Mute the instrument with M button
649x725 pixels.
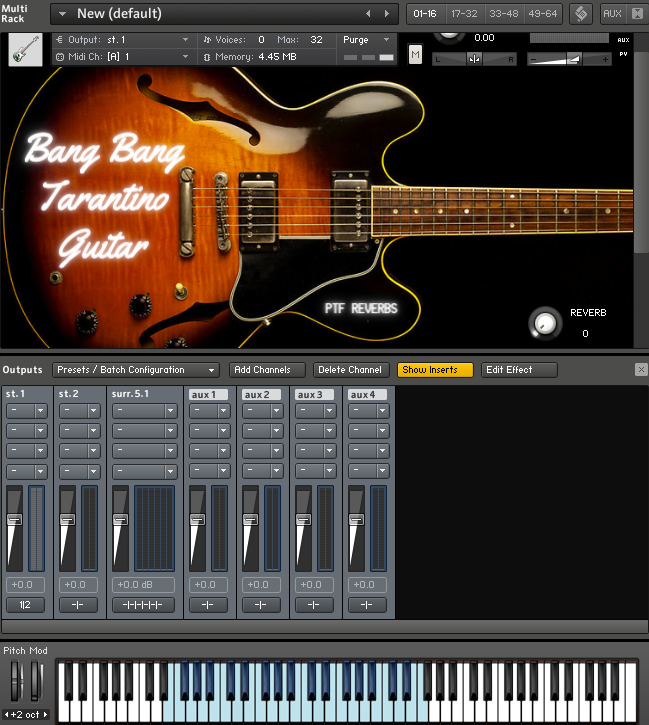[x=415, y=55]
